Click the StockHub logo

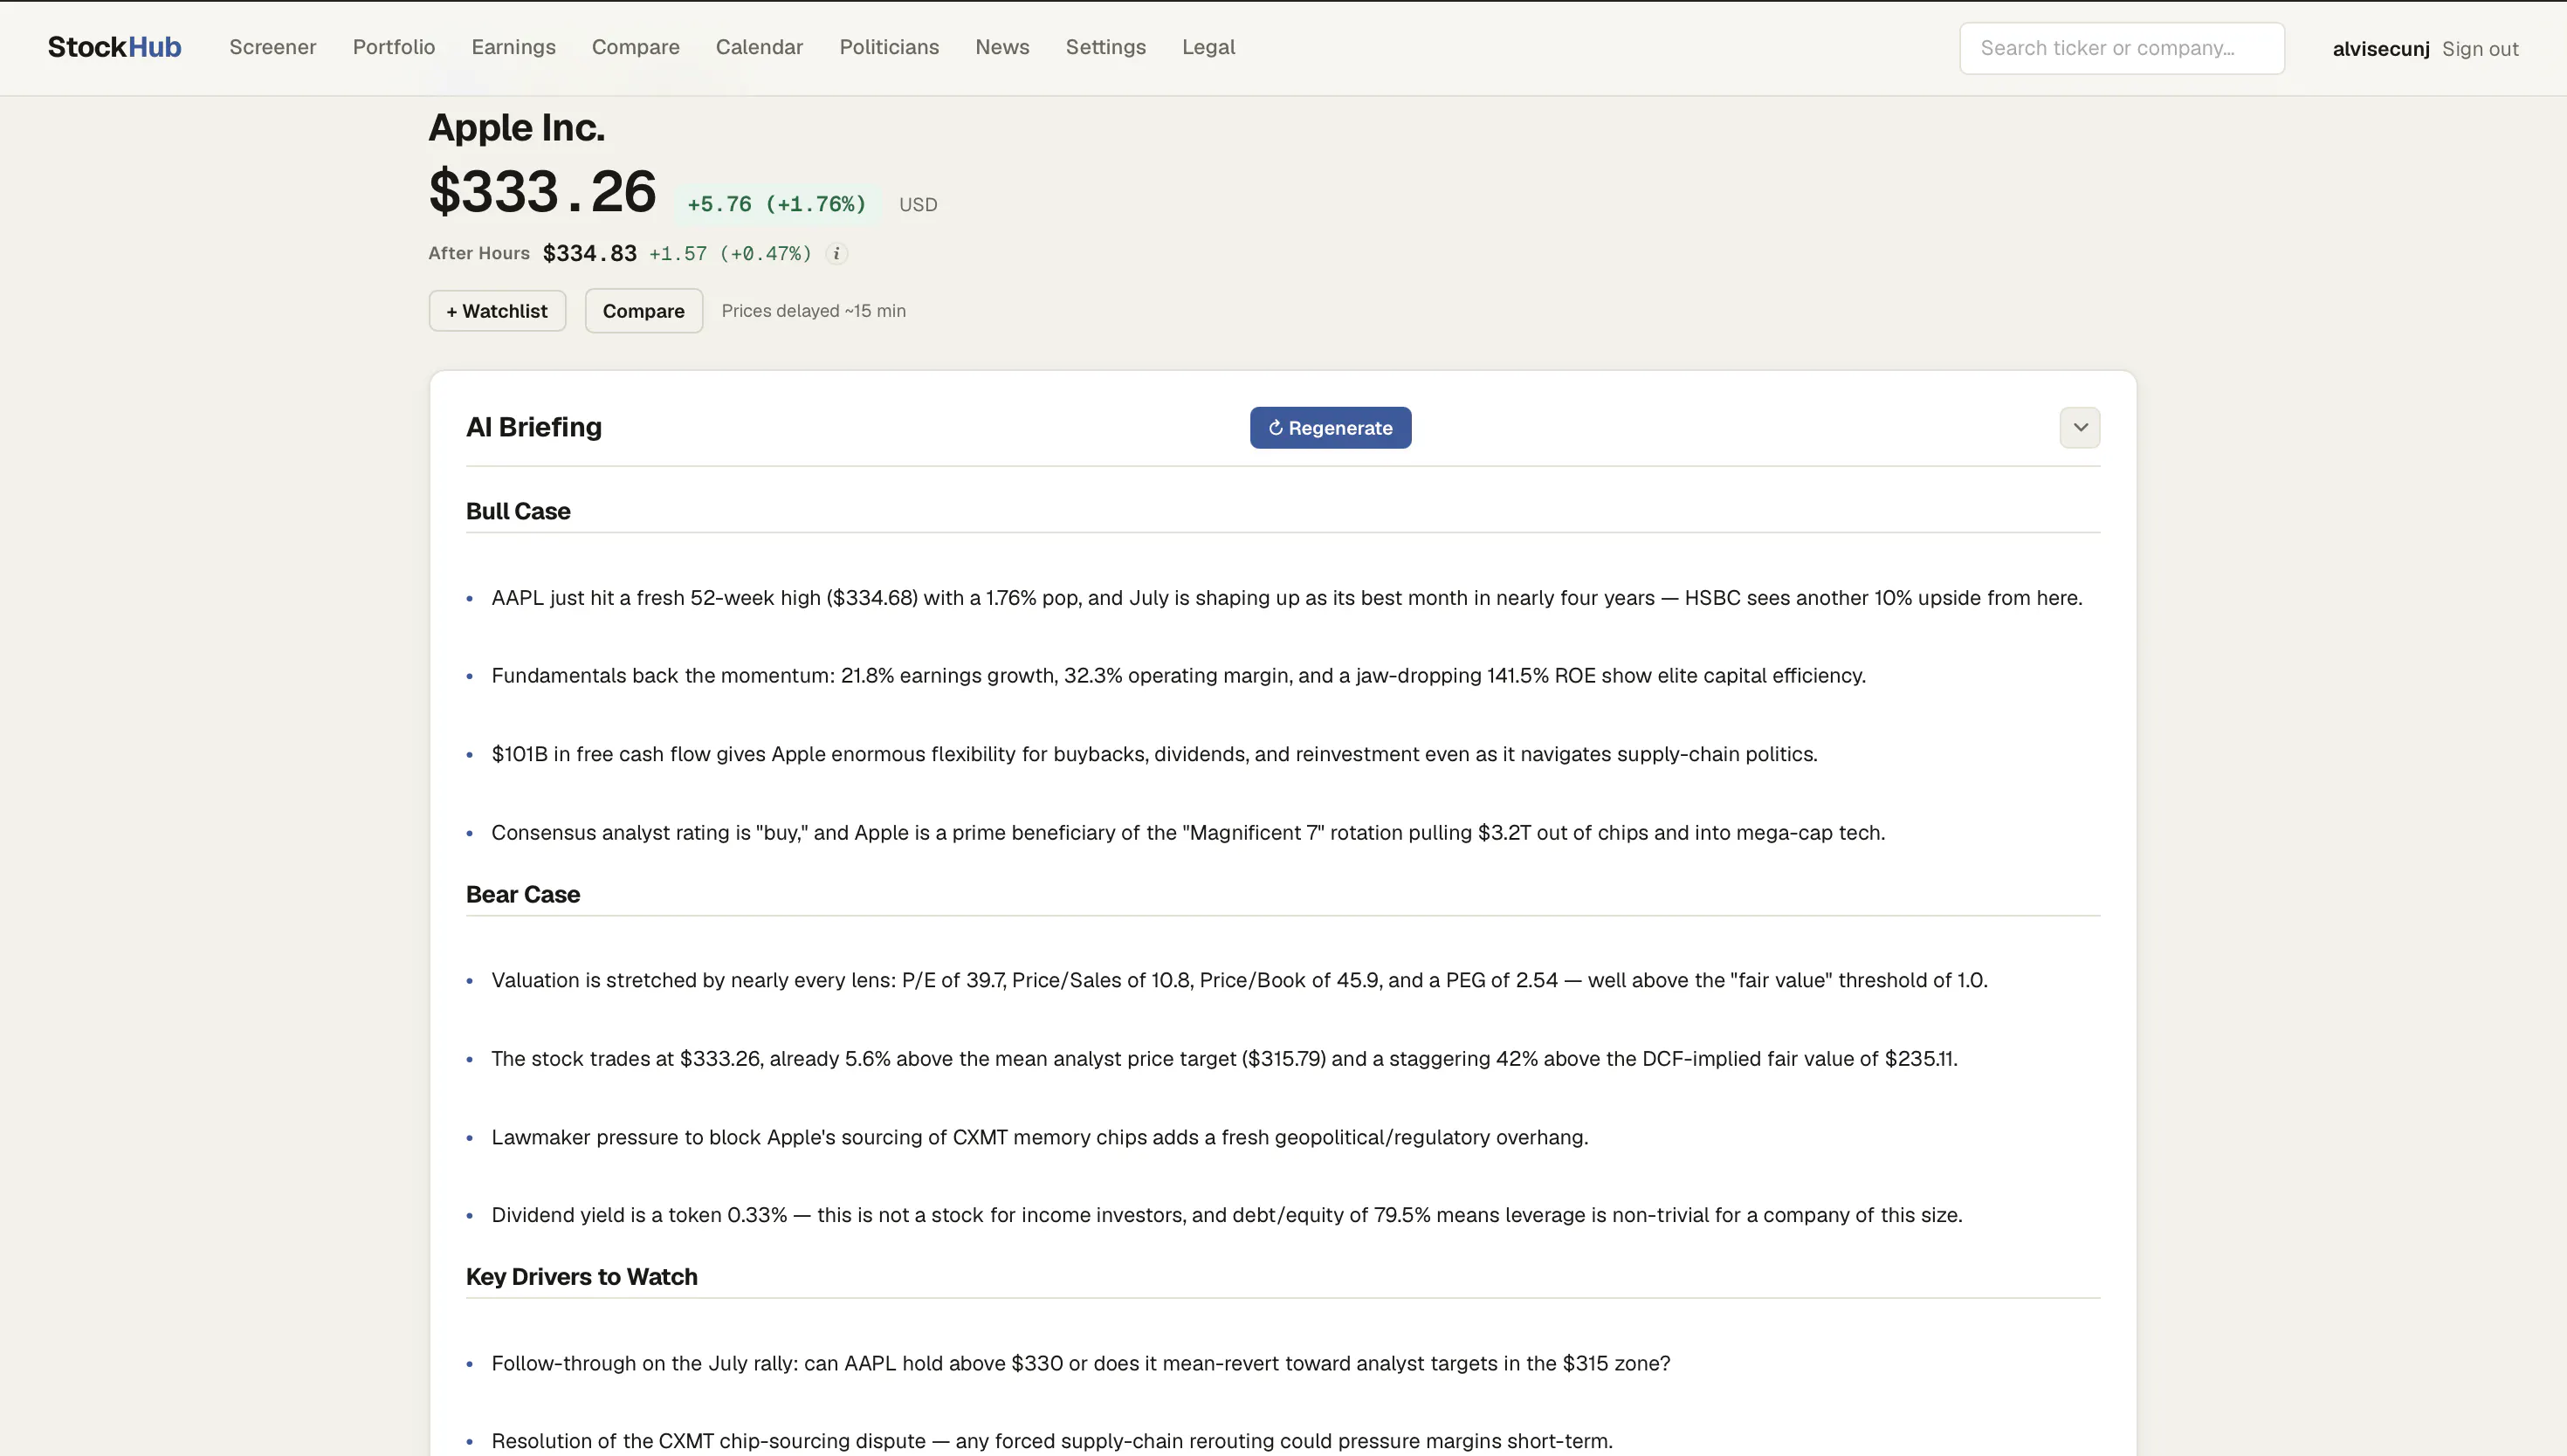[114, 47]
